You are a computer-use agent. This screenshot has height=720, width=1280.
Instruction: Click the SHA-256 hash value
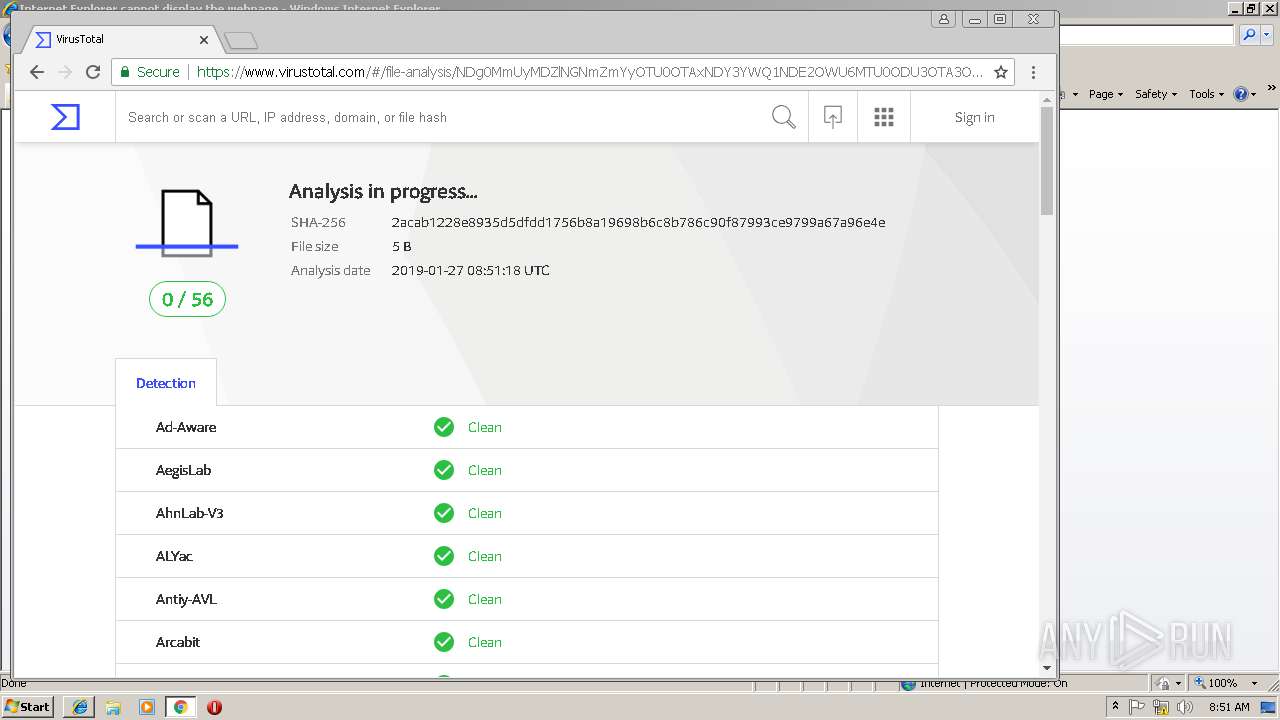(638, 222)
